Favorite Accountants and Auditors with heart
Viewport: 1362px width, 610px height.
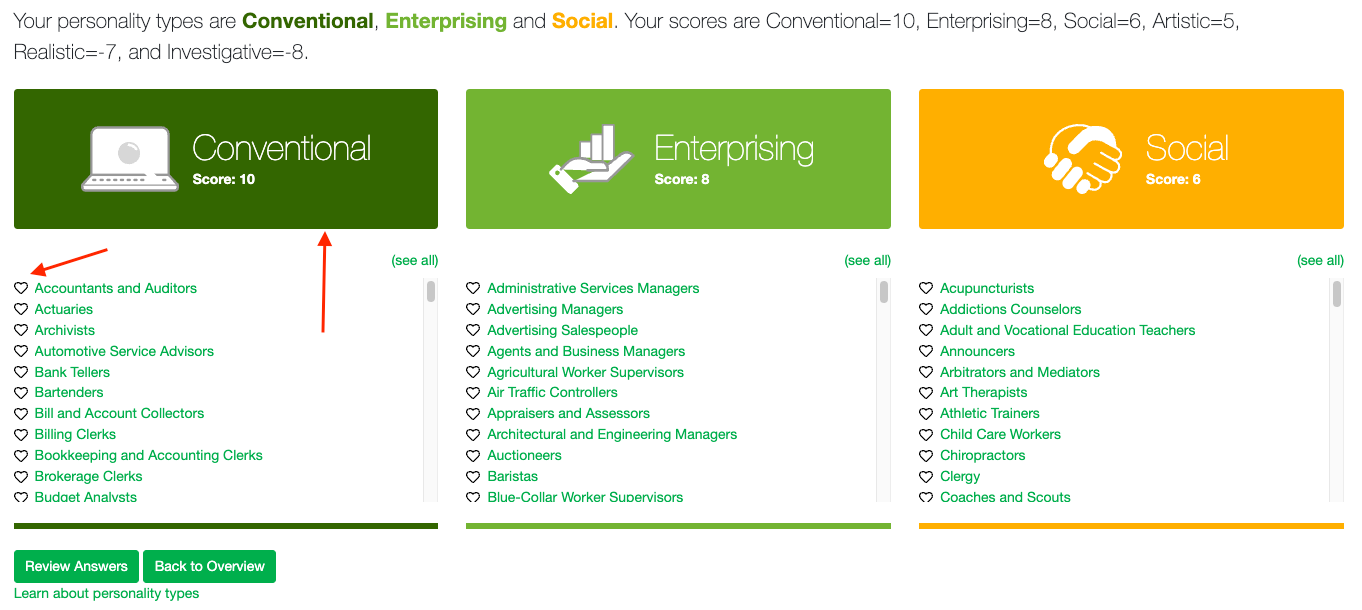(21, 288)
